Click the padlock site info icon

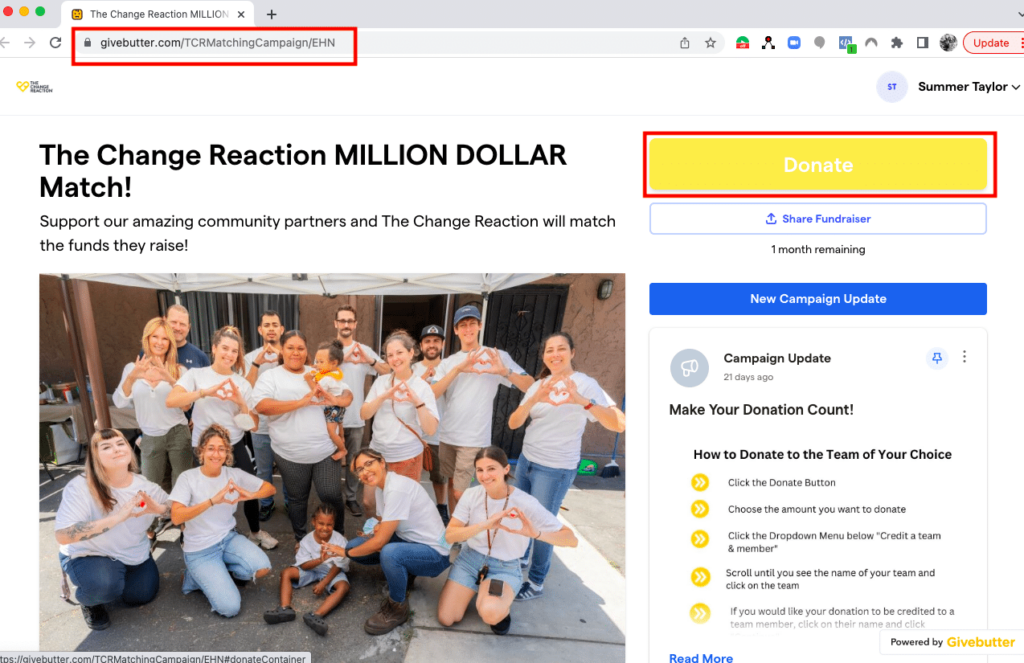click(x=87, y=42)
